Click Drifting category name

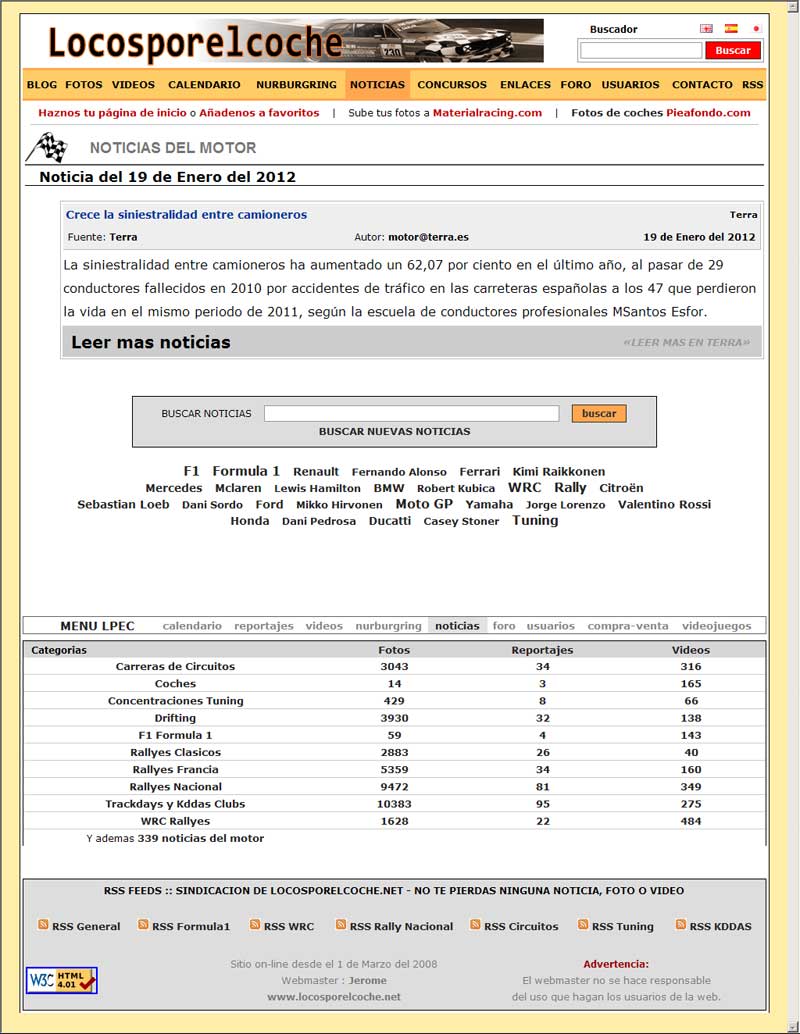click(175, 718)
